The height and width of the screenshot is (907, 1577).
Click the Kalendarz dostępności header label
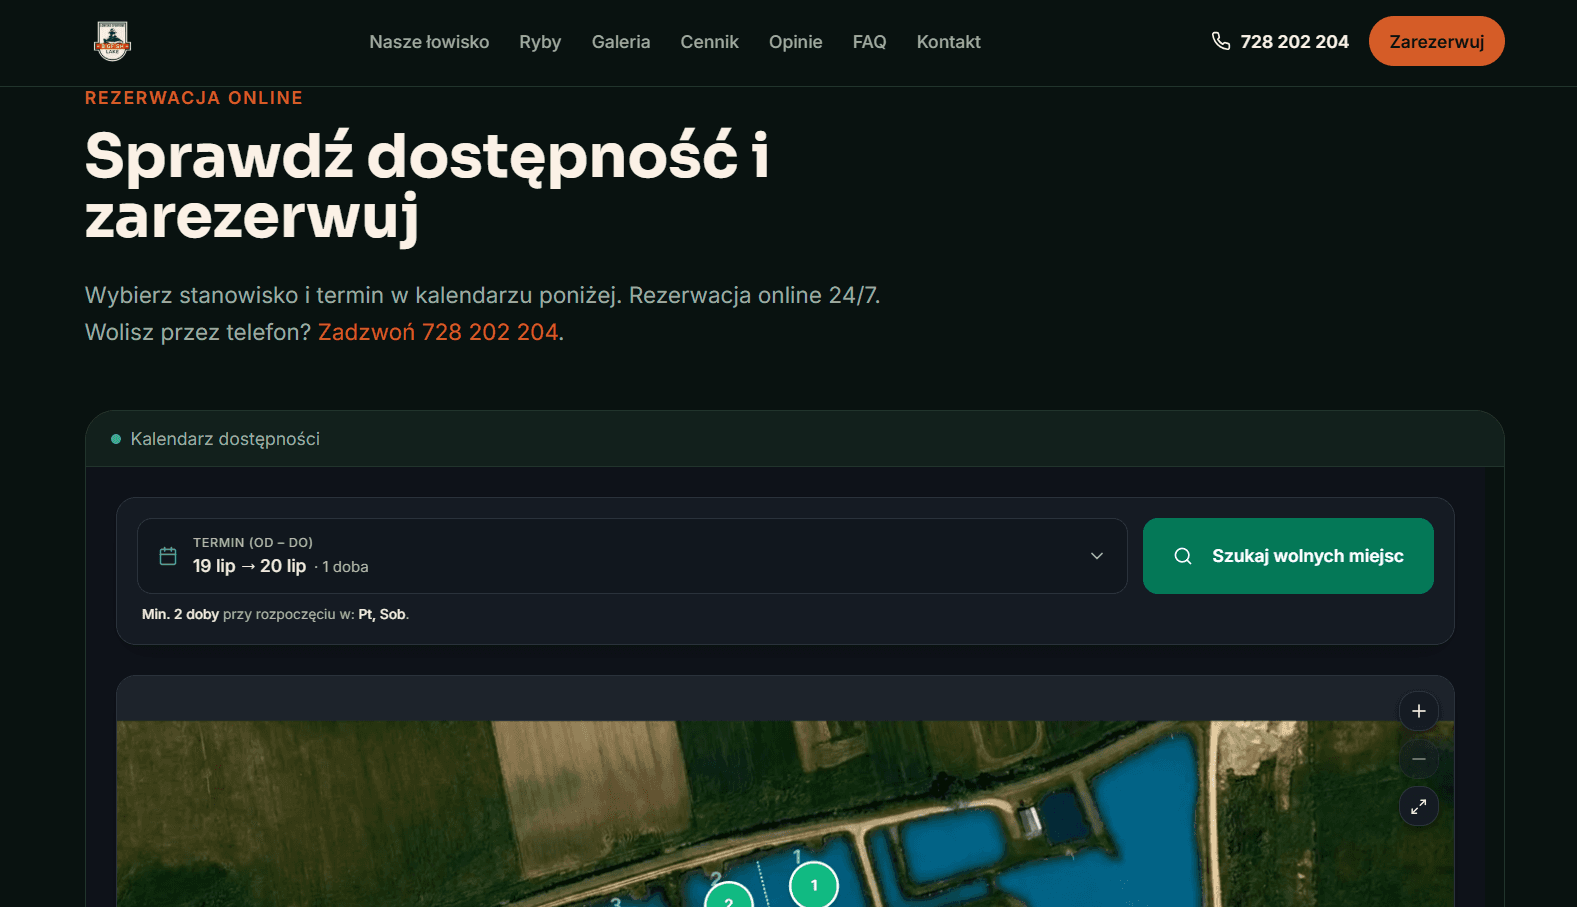225,439
